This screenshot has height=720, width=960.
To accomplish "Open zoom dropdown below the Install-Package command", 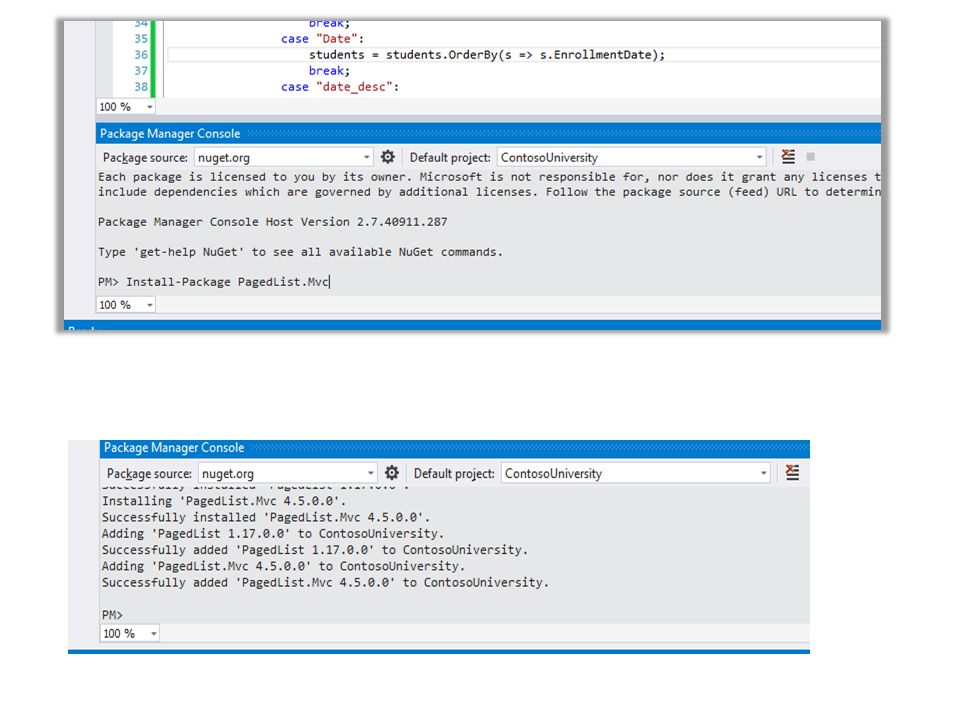I will (126, 304).
